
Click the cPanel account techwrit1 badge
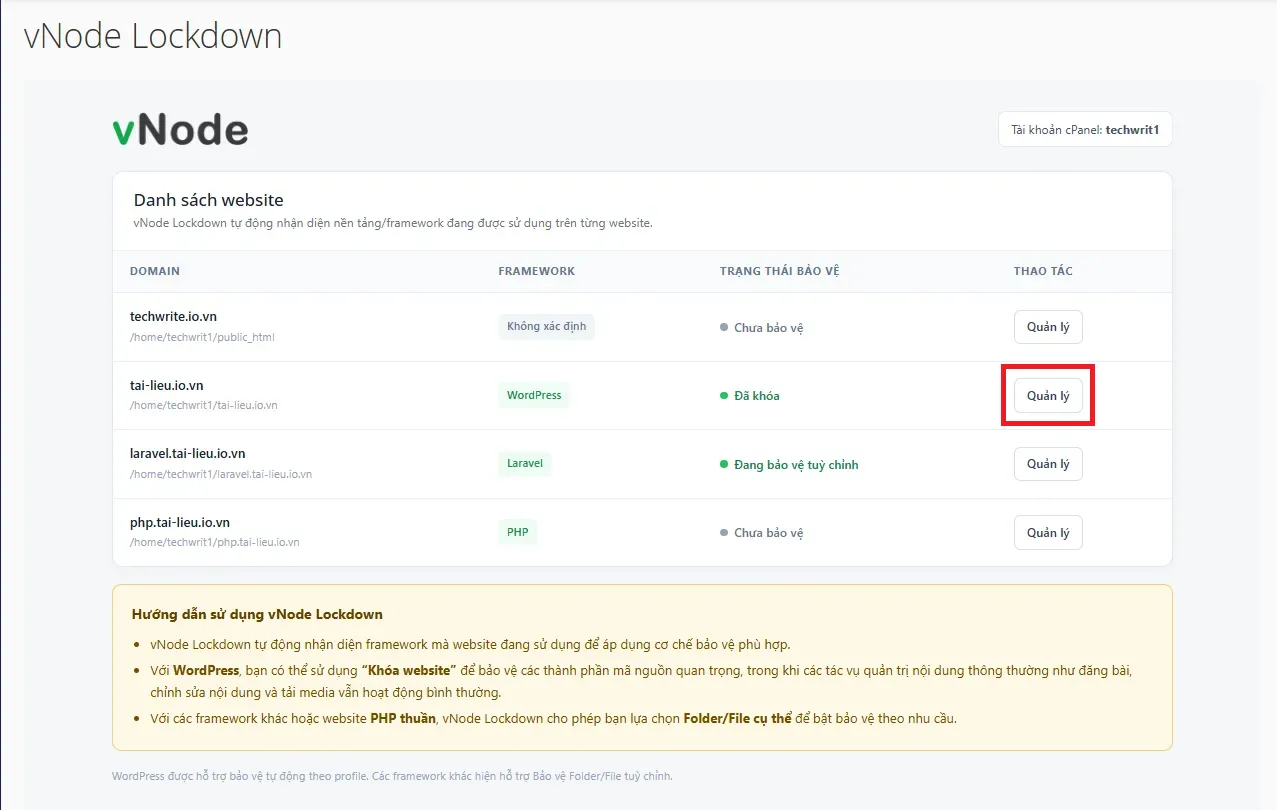1085,130
